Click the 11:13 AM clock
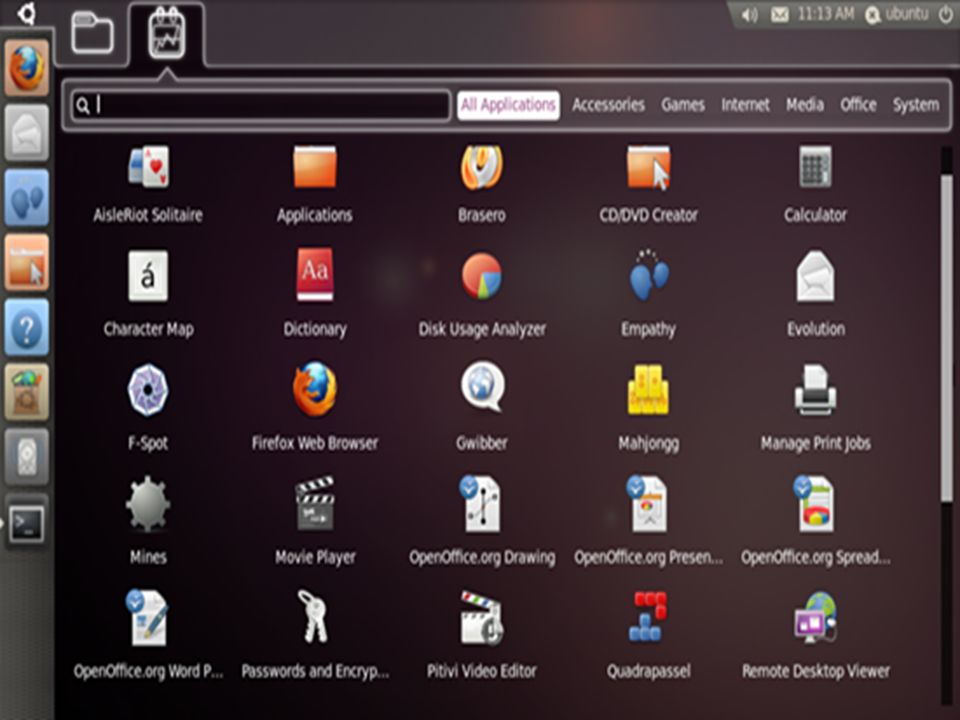 point(825,14)
